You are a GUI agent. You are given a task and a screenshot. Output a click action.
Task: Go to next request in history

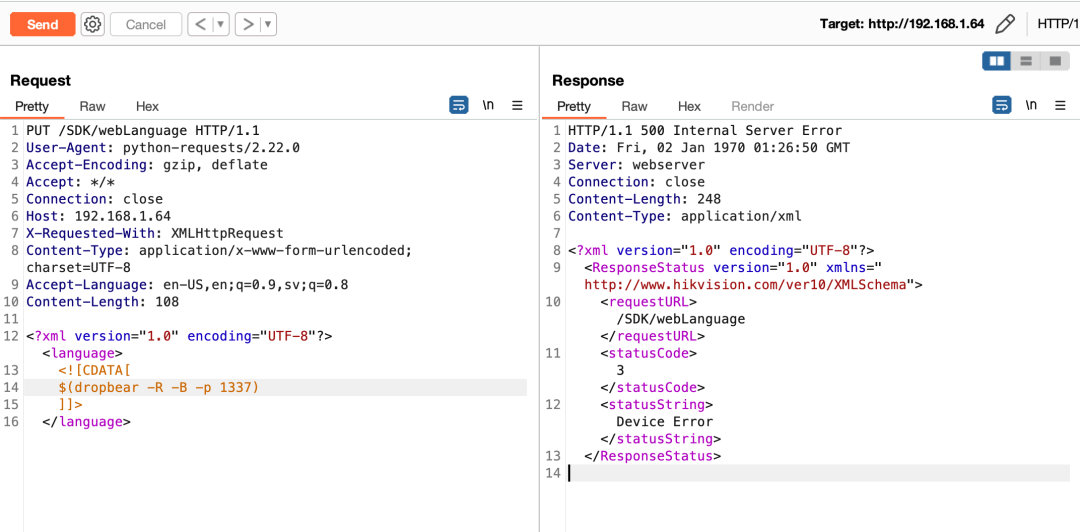(247, 25)
